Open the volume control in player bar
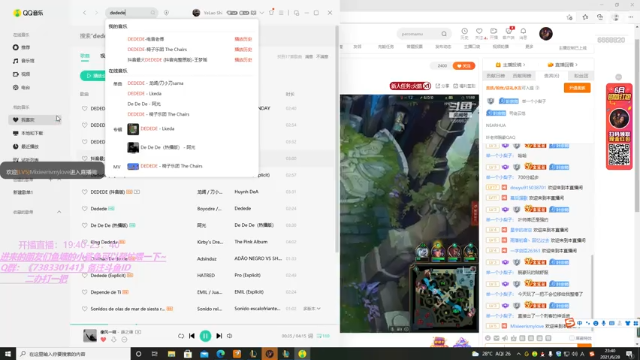 click(x=230, y=336)
